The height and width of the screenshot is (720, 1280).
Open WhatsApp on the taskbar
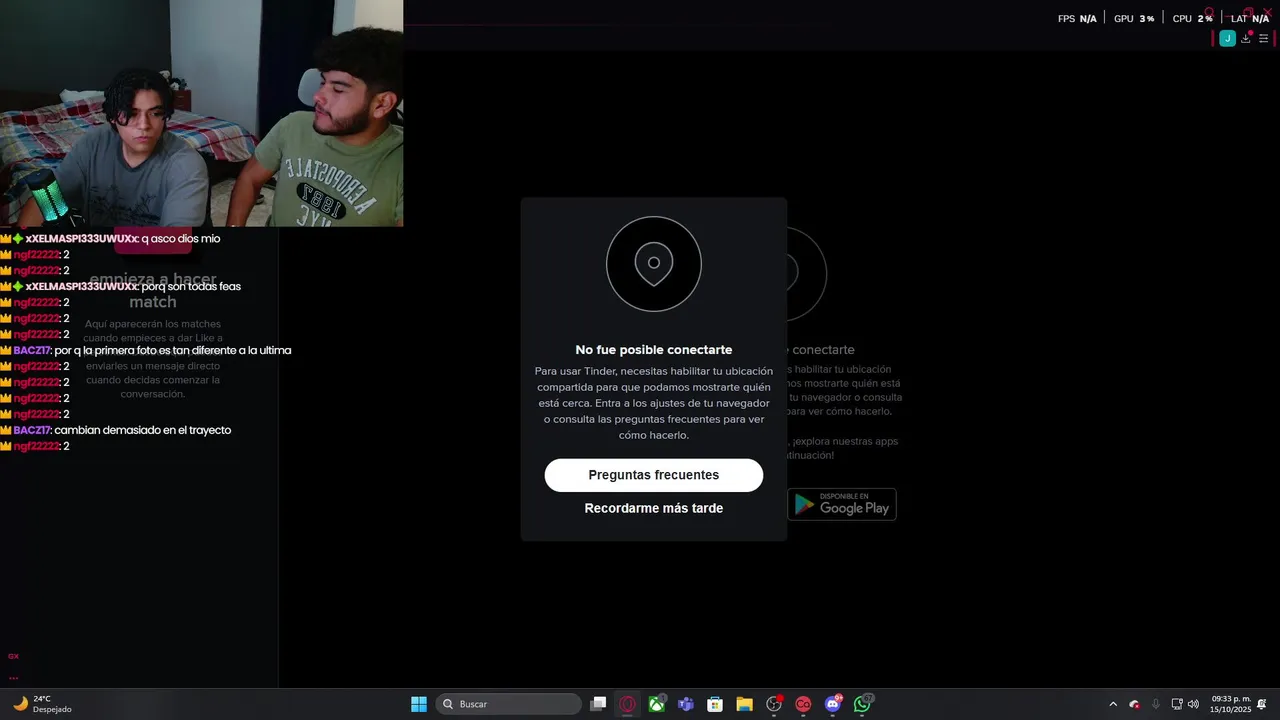click(862, 704)
